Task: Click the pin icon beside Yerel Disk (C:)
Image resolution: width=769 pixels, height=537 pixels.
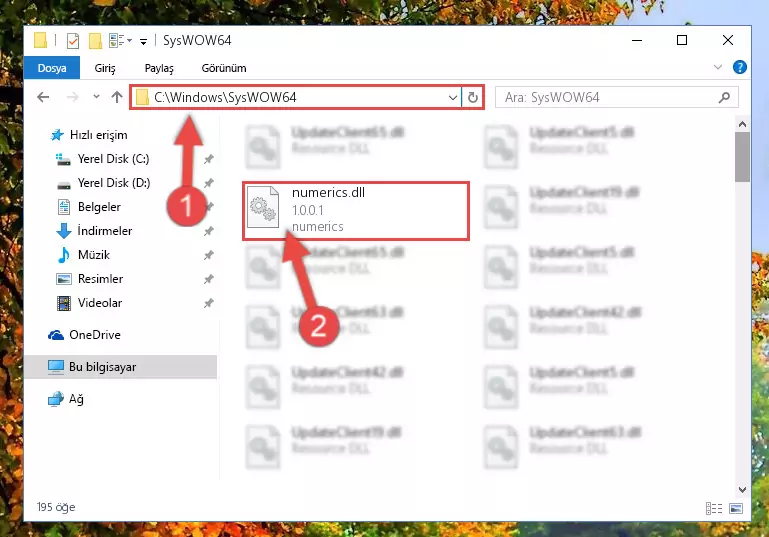Action: click(208, 159)
